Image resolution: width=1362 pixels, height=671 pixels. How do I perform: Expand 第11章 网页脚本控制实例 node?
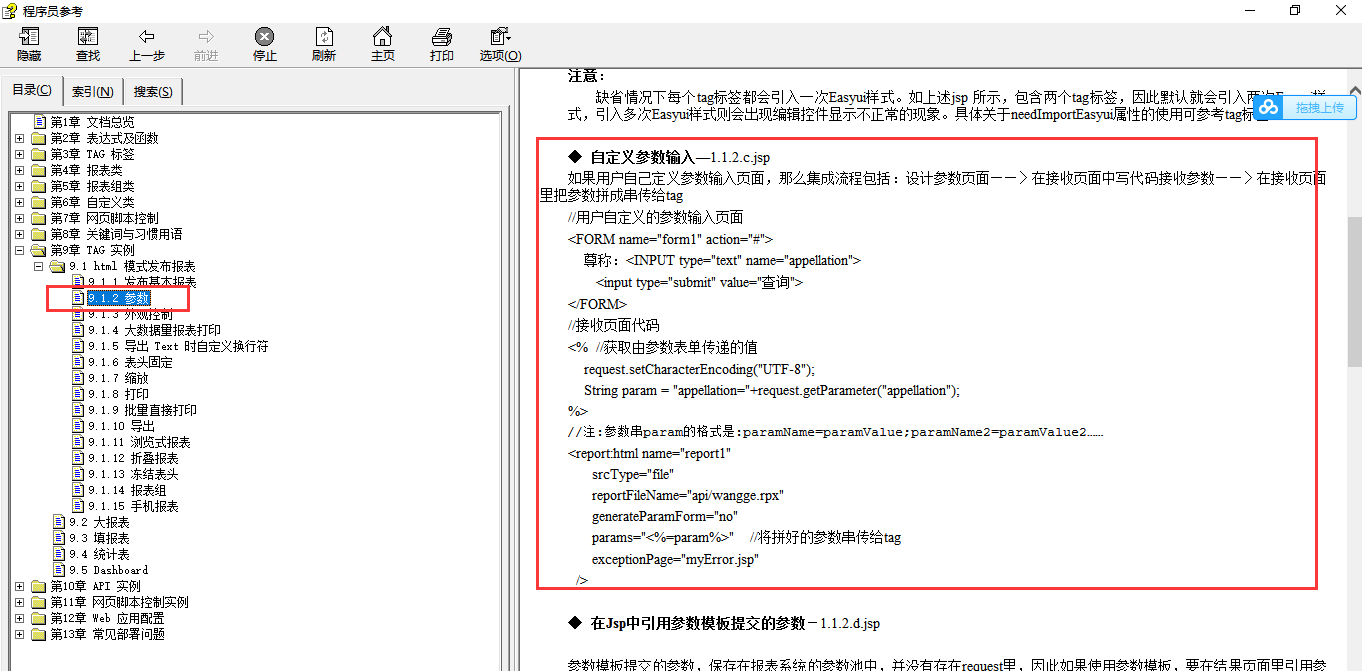pos(20,602)
